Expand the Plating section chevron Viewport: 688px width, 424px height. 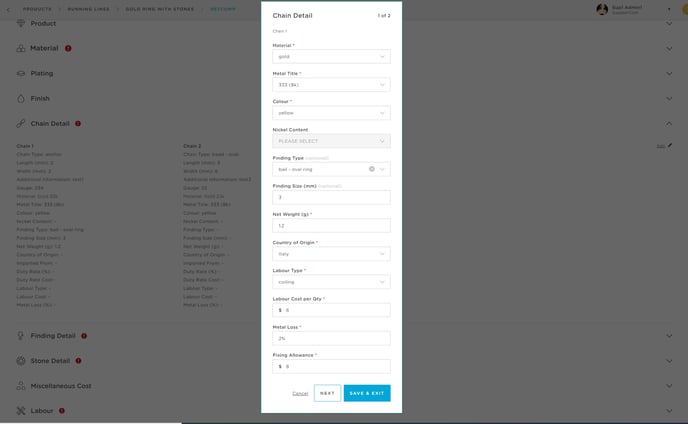click(x=669, y=73)
